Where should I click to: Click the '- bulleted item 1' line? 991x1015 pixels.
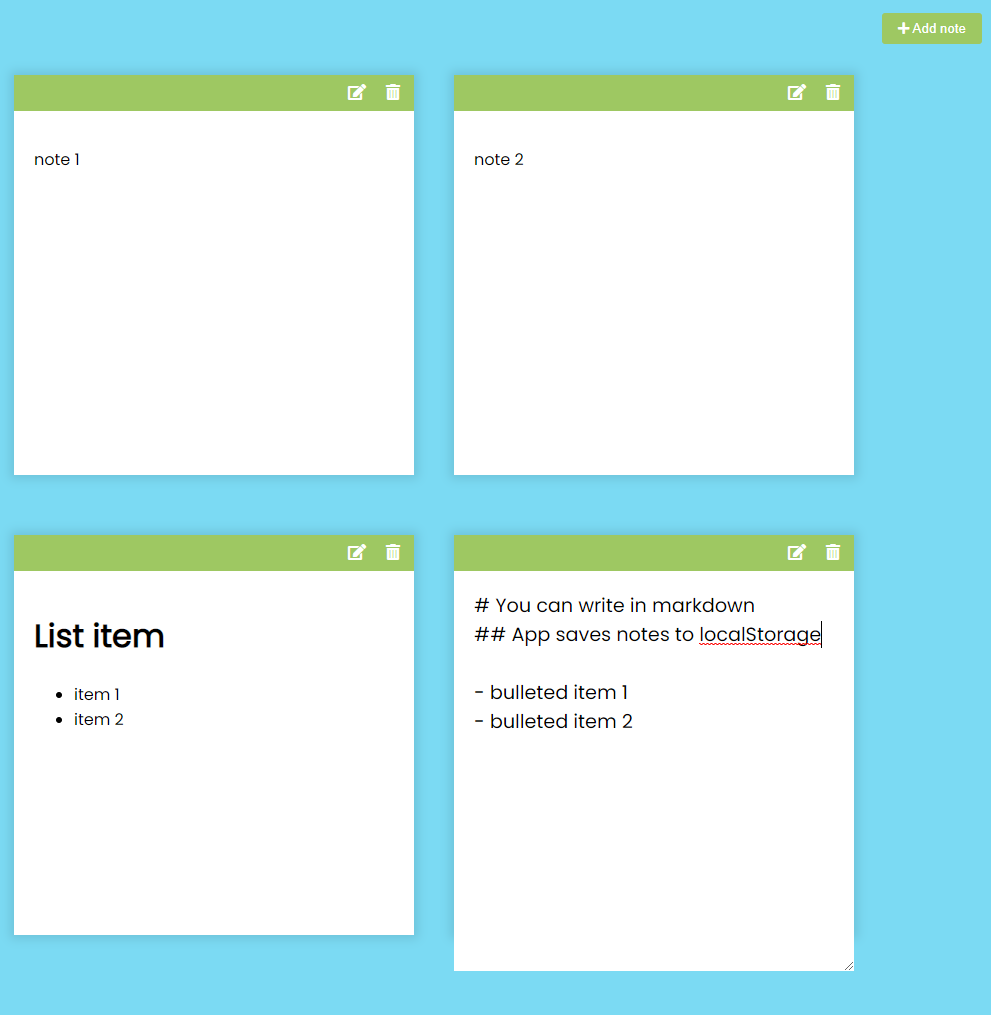pyautogui.click(x=551, y=693)
